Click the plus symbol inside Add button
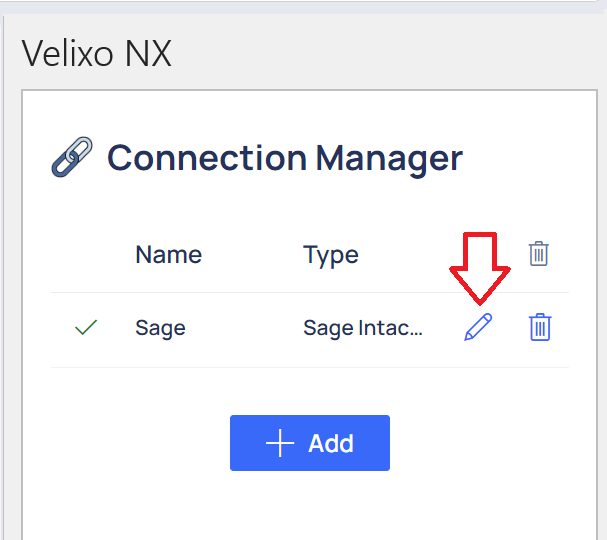The width and height of the screenshot is (607, 540). [280, 443]
